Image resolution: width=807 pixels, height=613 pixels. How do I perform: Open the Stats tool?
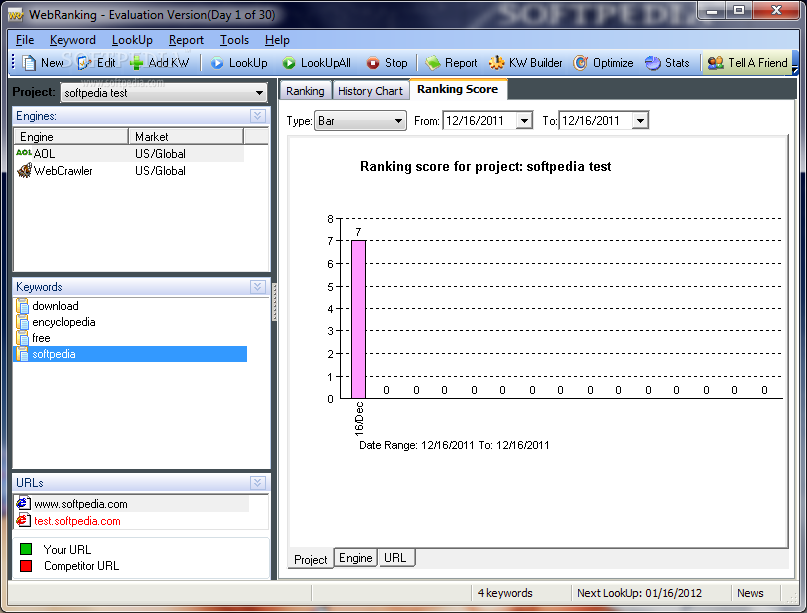[667, 63]
